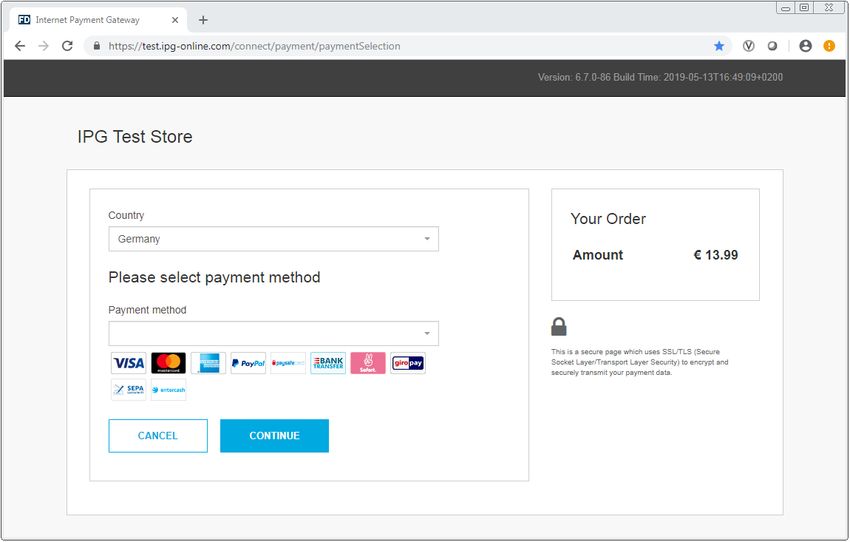The width and height of the screenshot is (850, 542).
Task: Select the PayPal payment icon
Action: coord(248,363)
